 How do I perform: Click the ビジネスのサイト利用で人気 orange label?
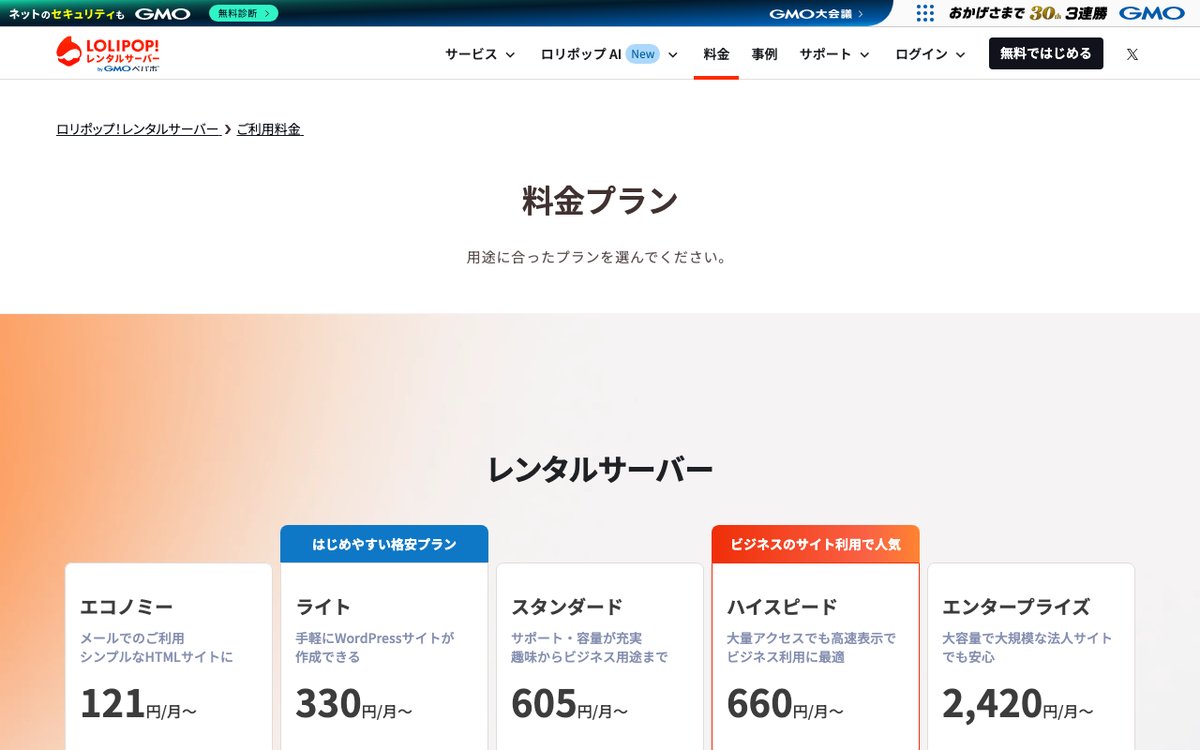[815, 544]
